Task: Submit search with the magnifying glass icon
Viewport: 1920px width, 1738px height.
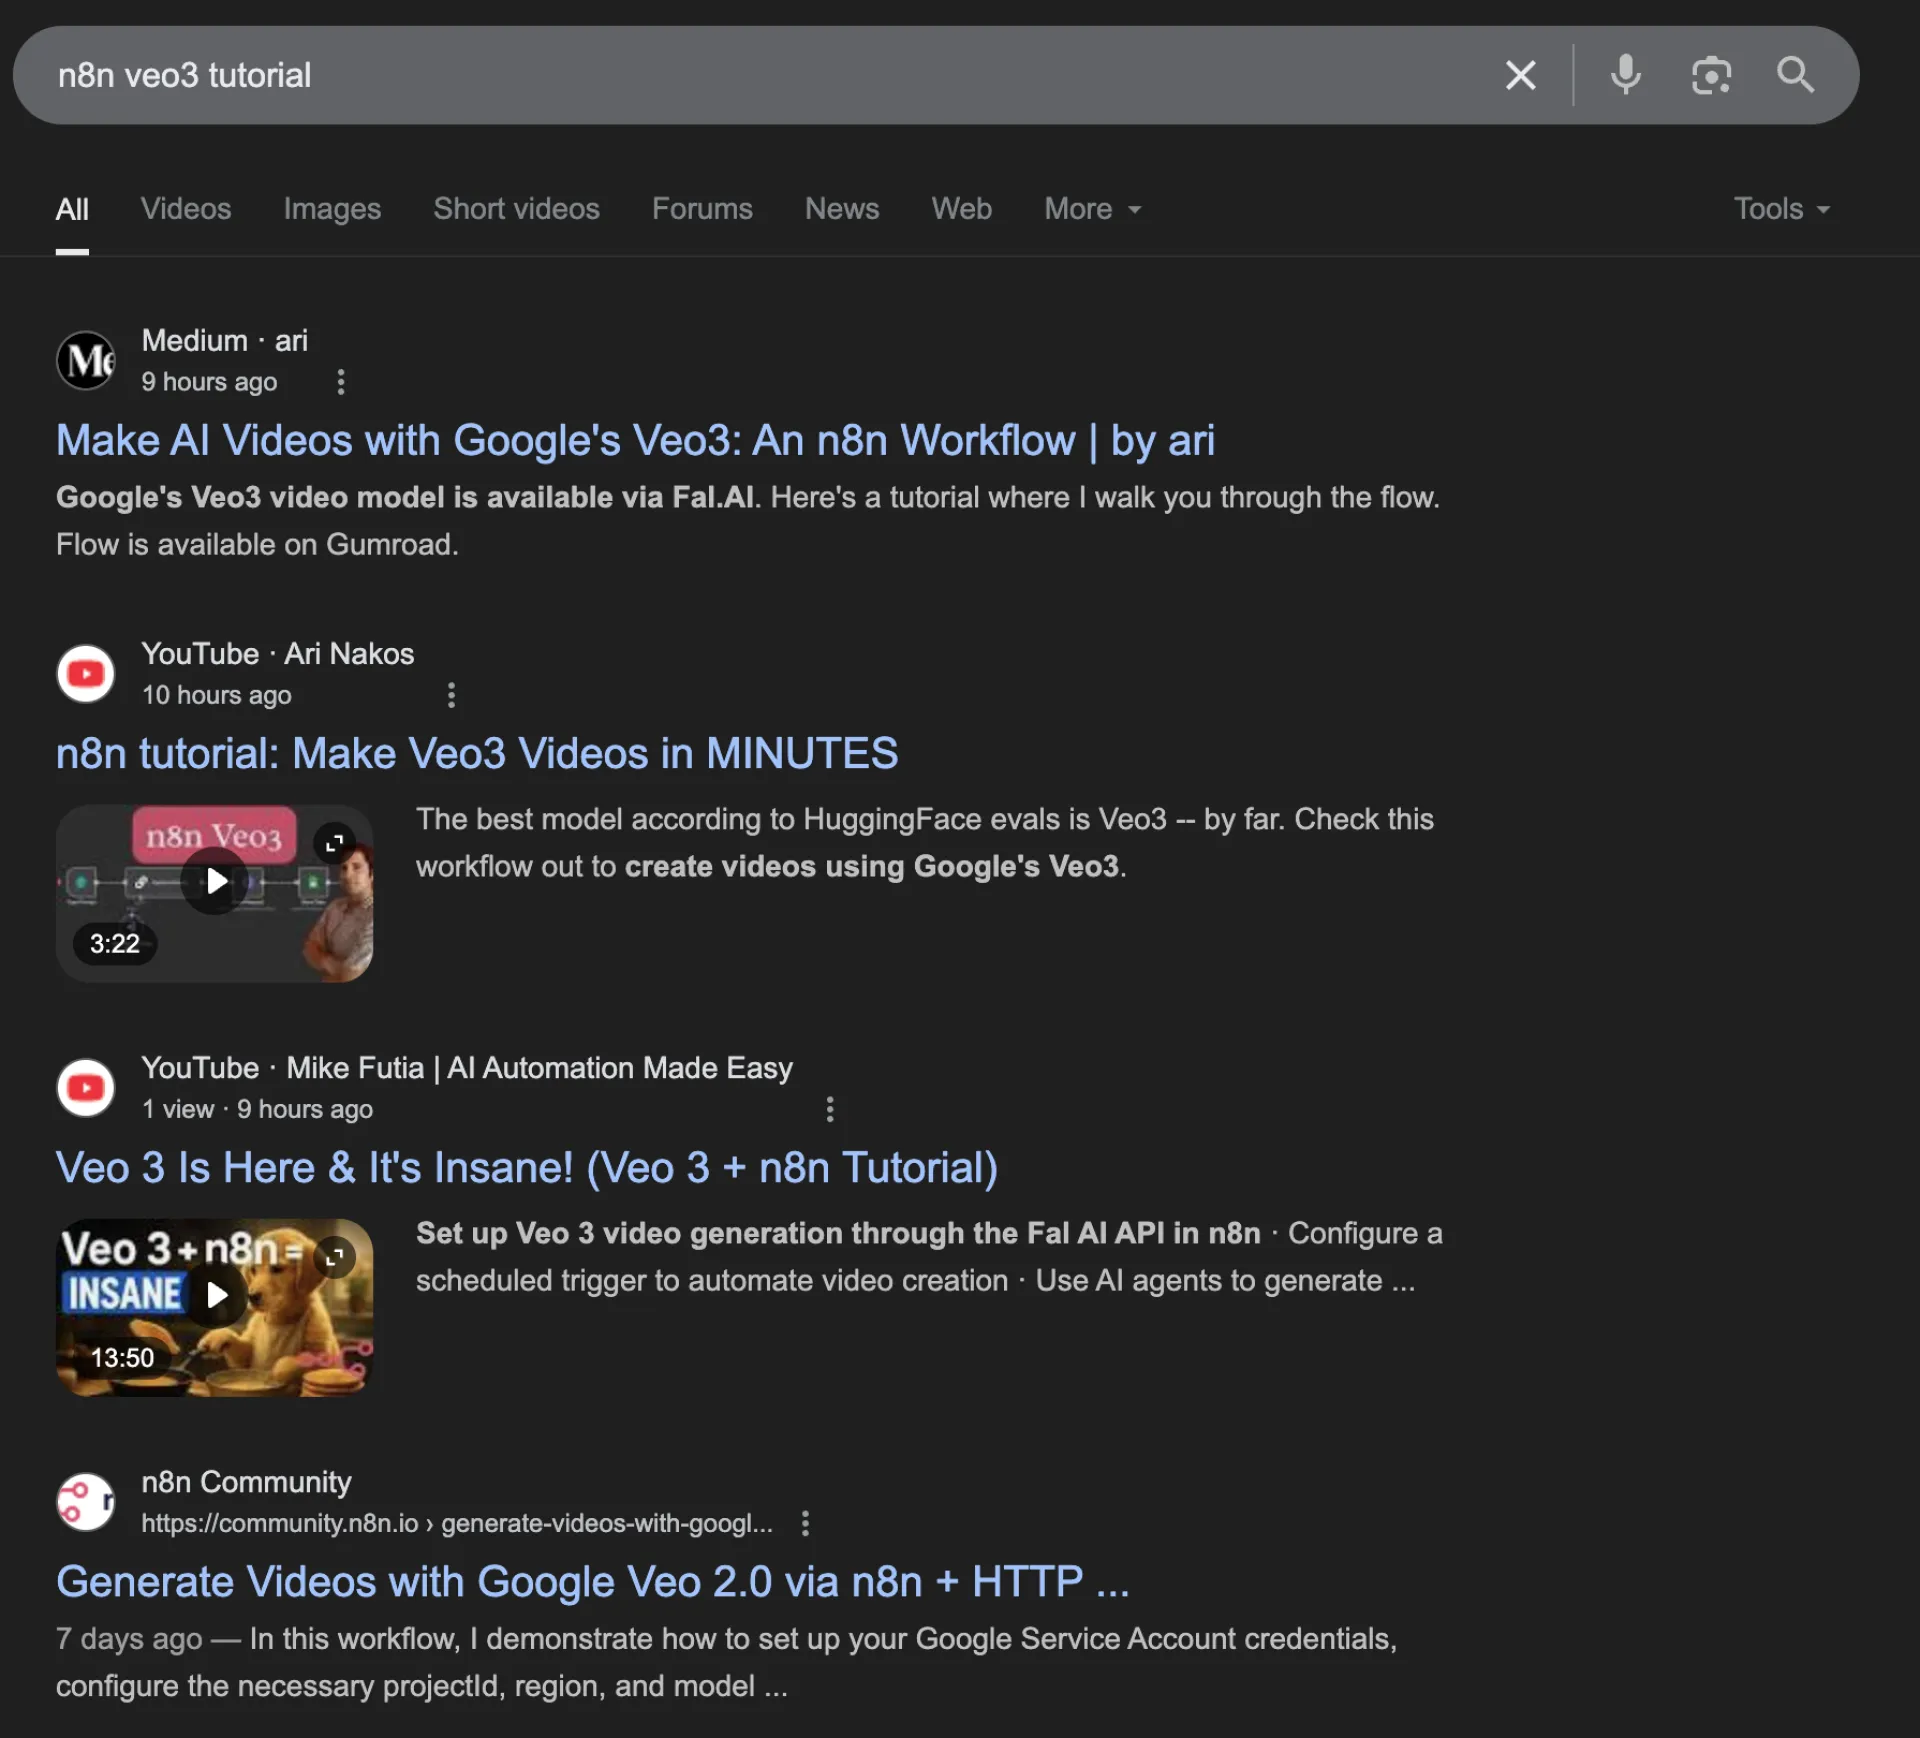Action: click(1795, 75)
